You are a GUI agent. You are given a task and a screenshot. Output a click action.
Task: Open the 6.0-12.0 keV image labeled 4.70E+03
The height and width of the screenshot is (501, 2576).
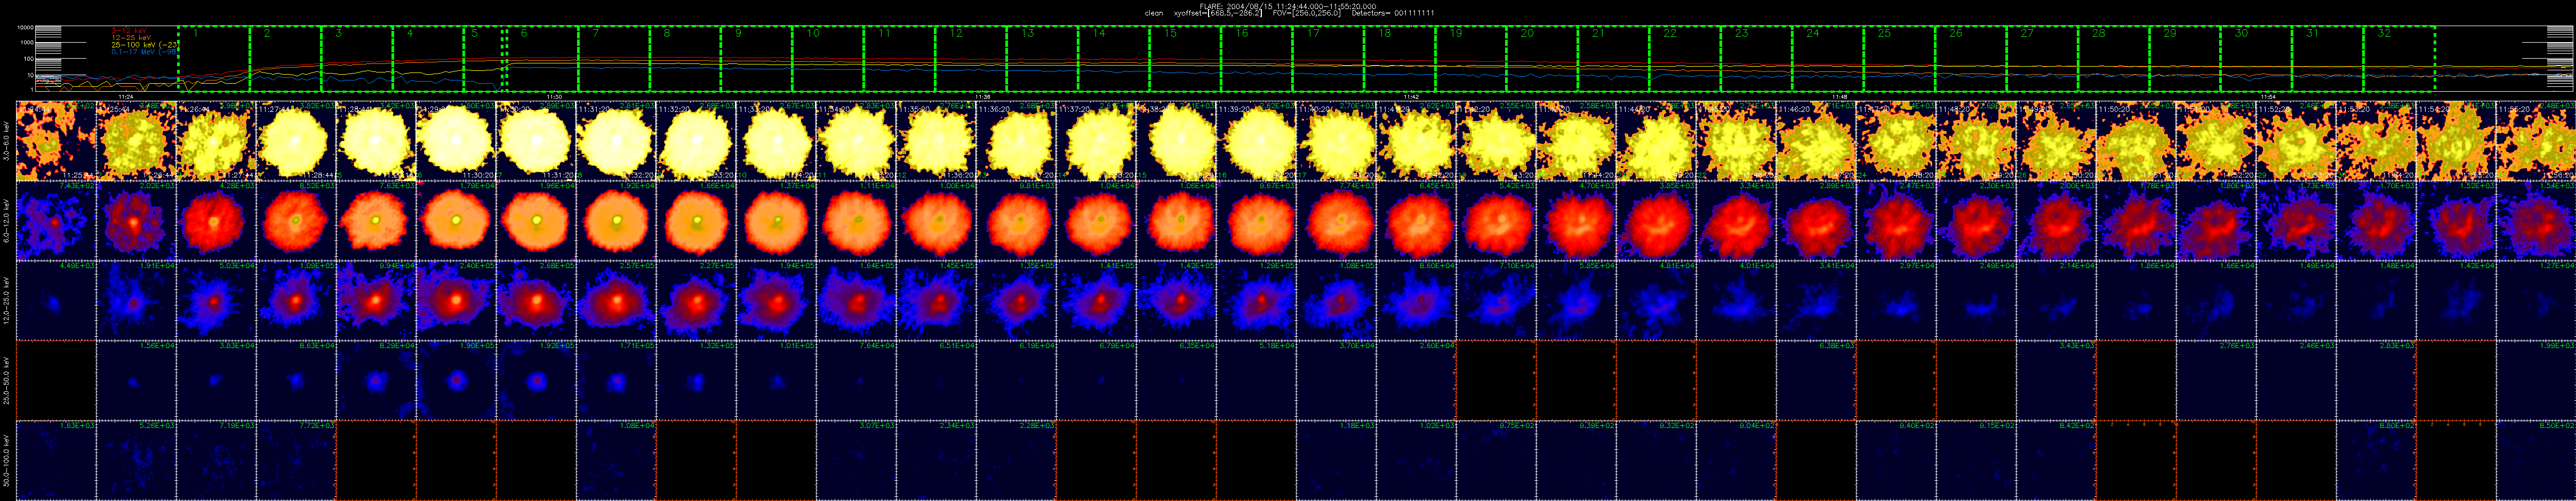coord(1577,221)
